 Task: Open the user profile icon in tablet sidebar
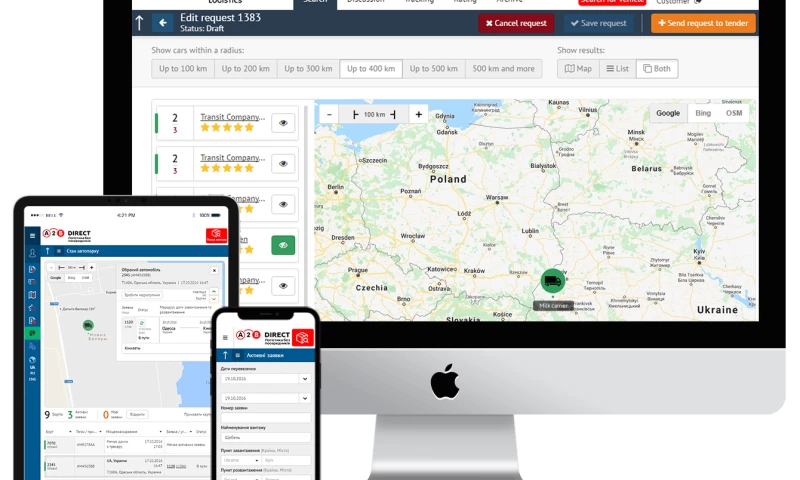point(32,253)
